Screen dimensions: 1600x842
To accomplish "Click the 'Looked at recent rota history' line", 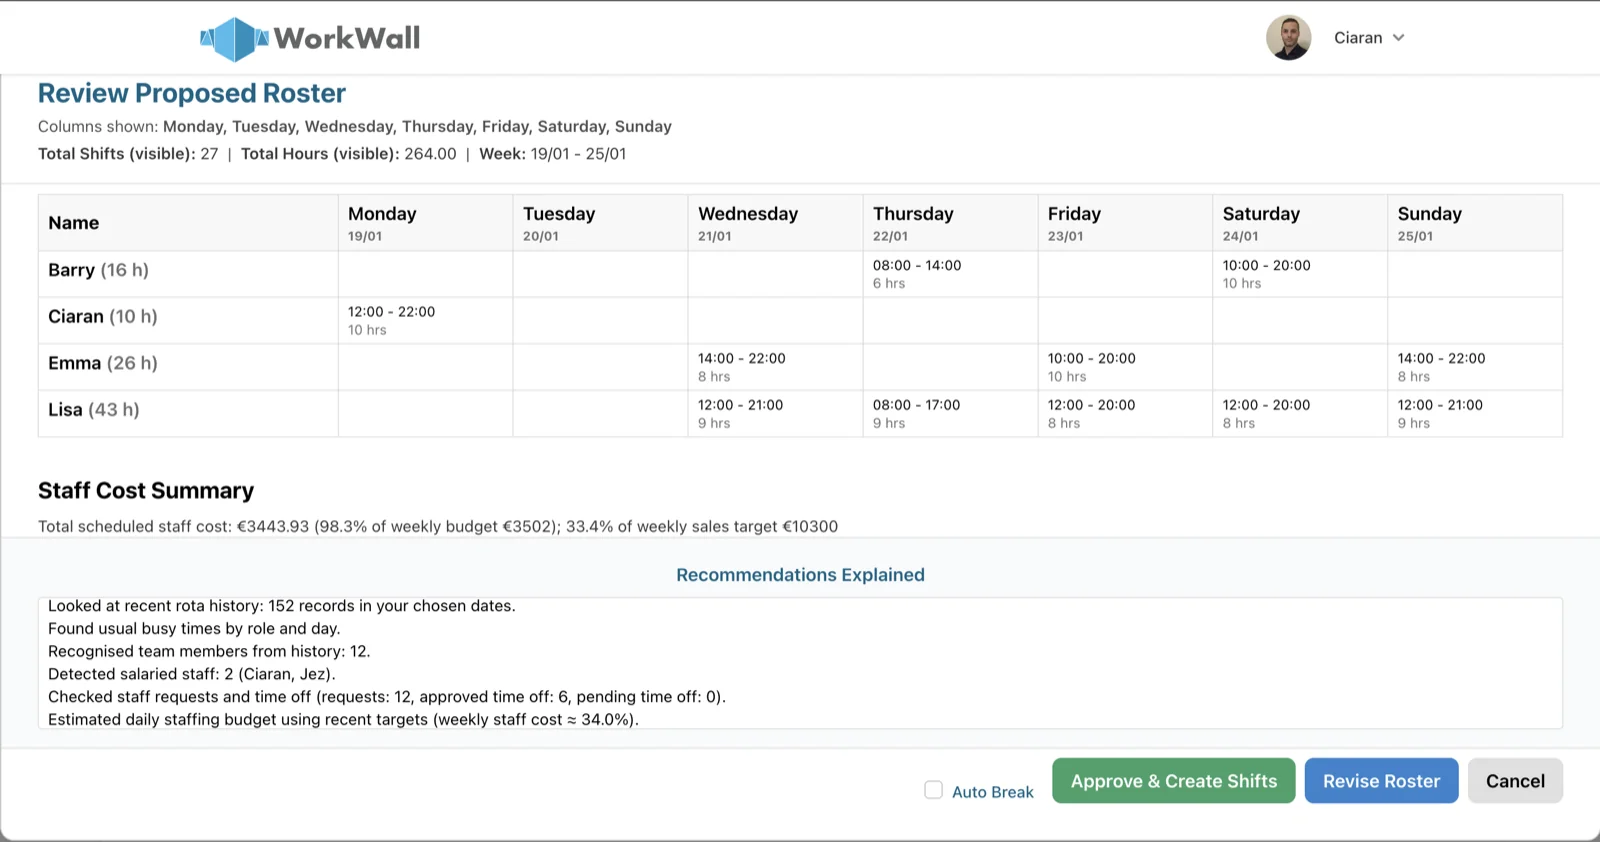I will [282, 606].
